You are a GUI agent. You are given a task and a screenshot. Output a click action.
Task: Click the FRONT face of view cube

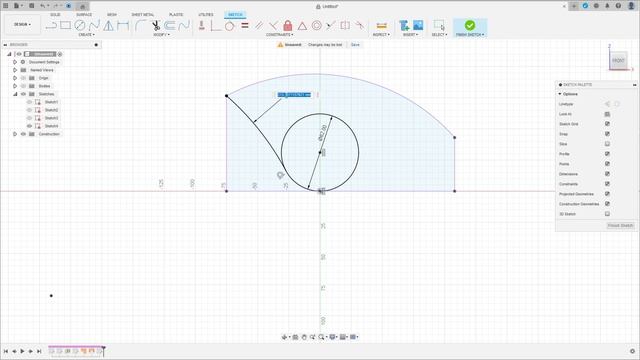618,60
